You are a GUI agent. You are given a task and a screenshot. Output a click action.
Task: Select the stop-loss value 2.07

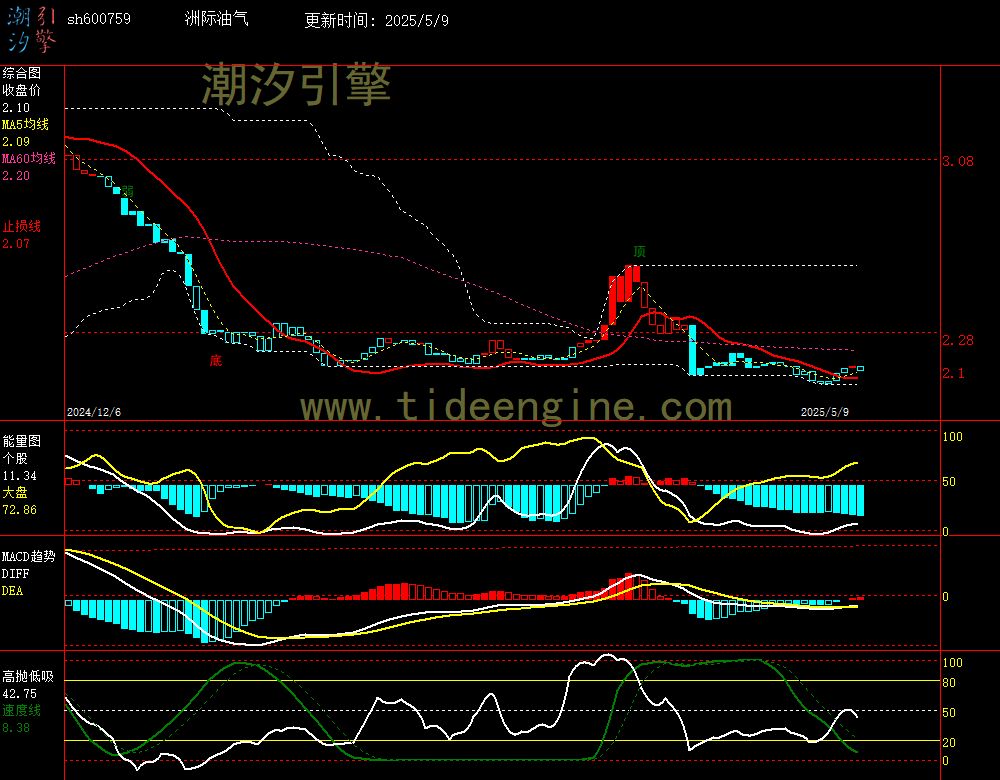pos(16,244)
